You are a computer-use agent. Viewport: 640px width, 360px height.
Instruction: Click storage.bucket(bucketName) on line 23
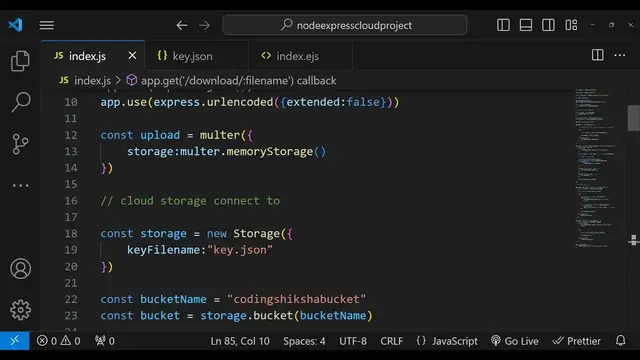tap(286, 316)
